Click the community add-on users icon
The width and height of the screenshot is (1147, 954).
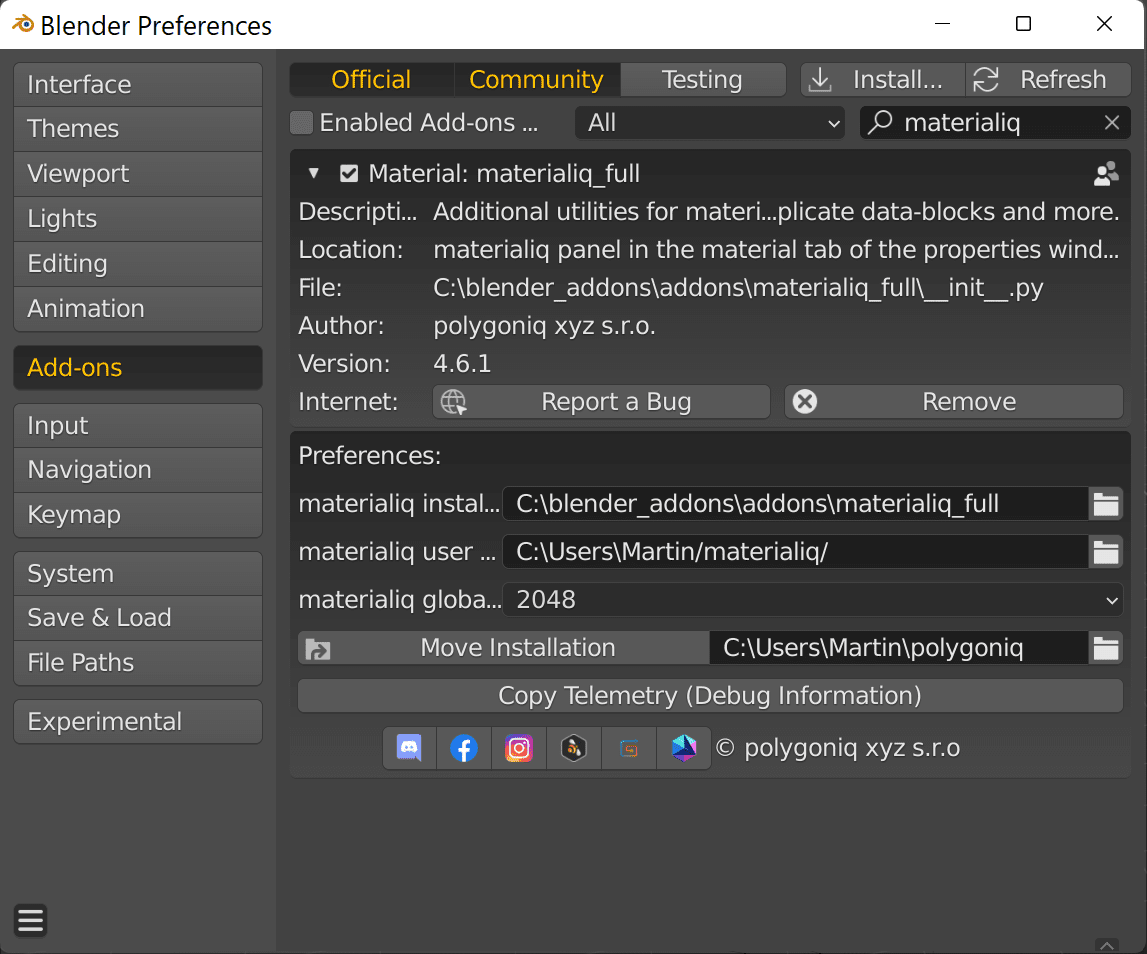pos(1106,173)
